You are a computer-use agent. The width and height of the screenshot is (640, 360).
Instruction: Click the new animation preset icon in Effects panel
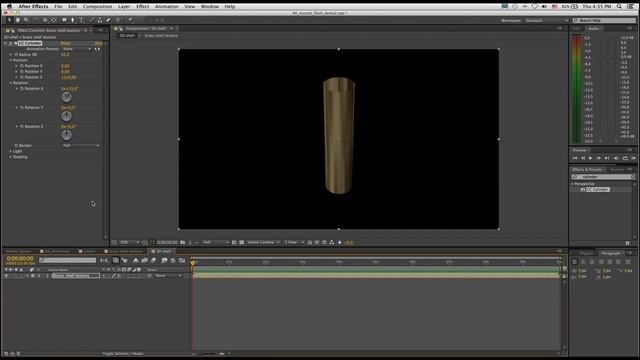click(627, 243)
